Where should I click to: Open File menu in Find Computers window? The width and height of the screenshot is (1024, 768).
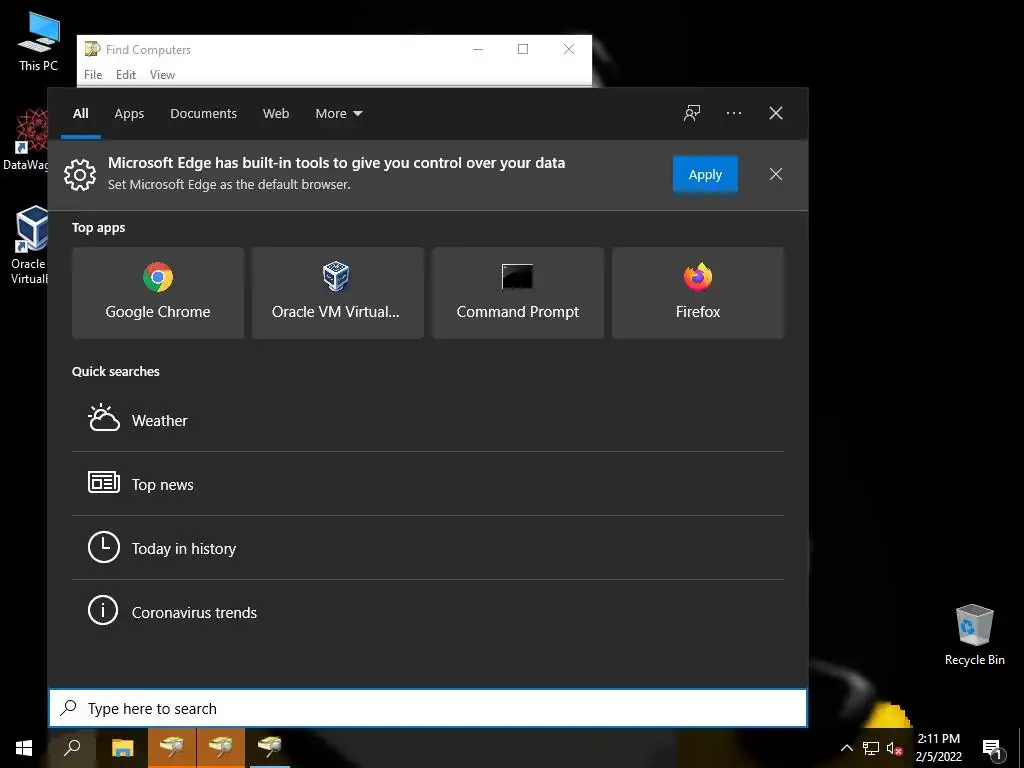(x=93, y=74)
